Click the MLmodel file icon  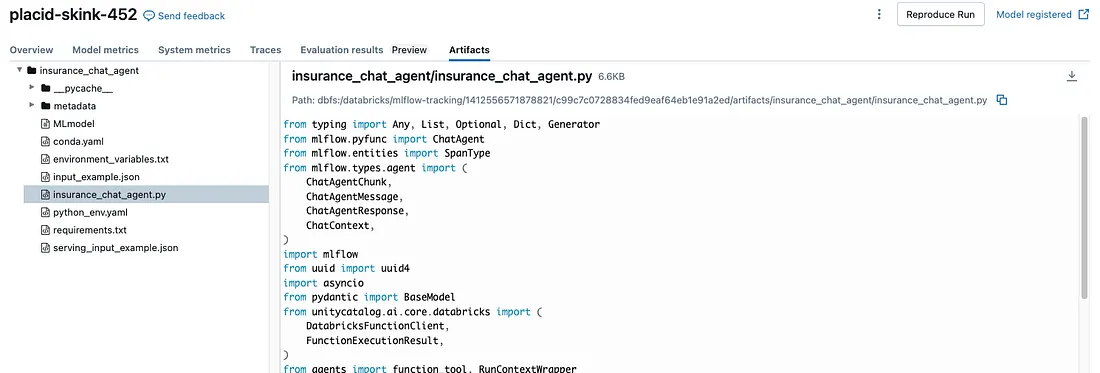click(x=46, y=123)
